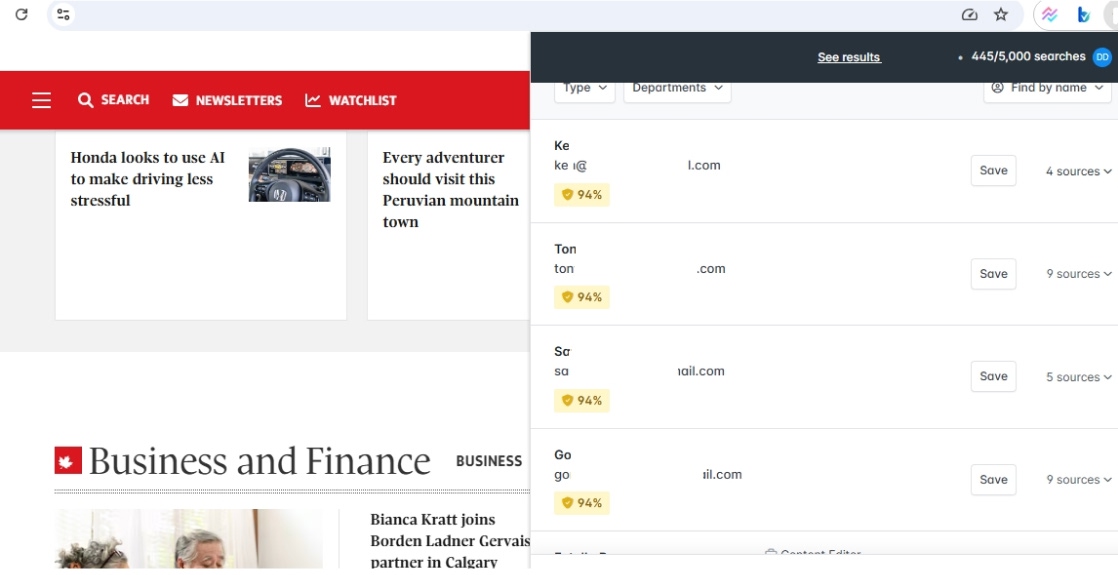Save the contact starting with Go

point(993,480)
